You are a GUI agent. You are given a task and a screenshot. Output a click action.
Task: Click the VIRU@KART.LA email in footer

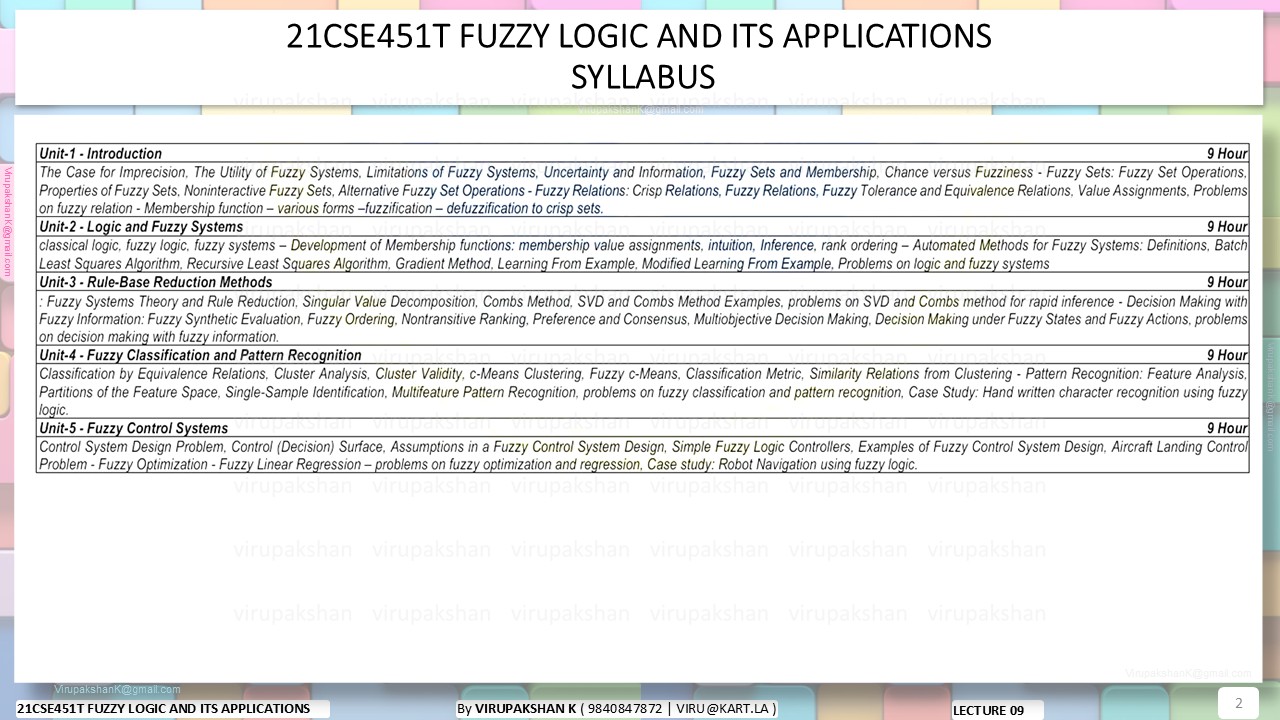(x=723, y=709)
